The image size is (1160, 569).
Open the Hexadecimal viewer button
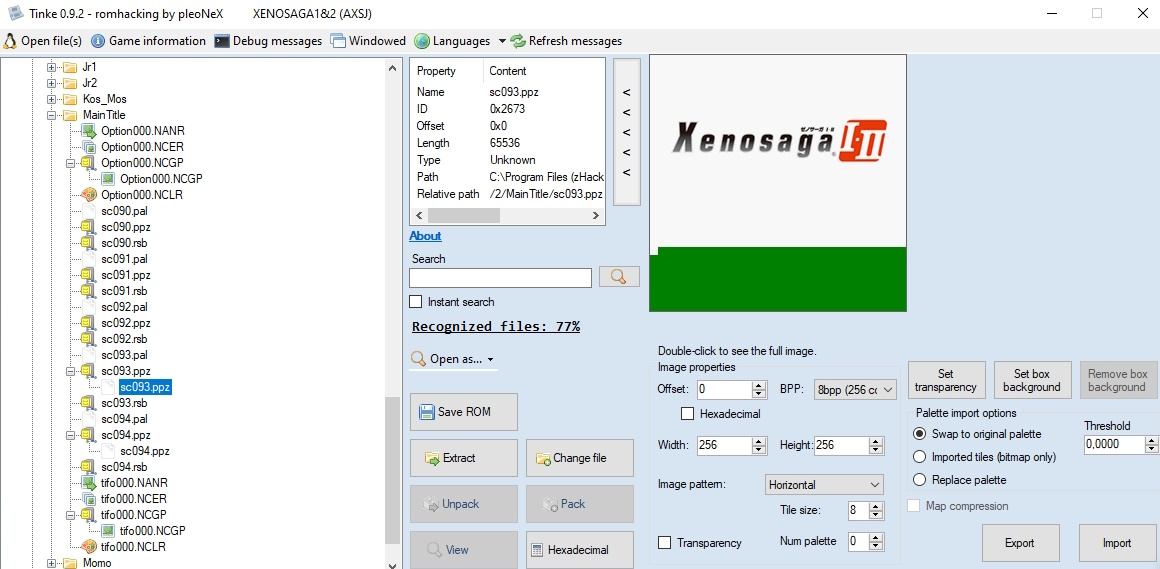580,550
